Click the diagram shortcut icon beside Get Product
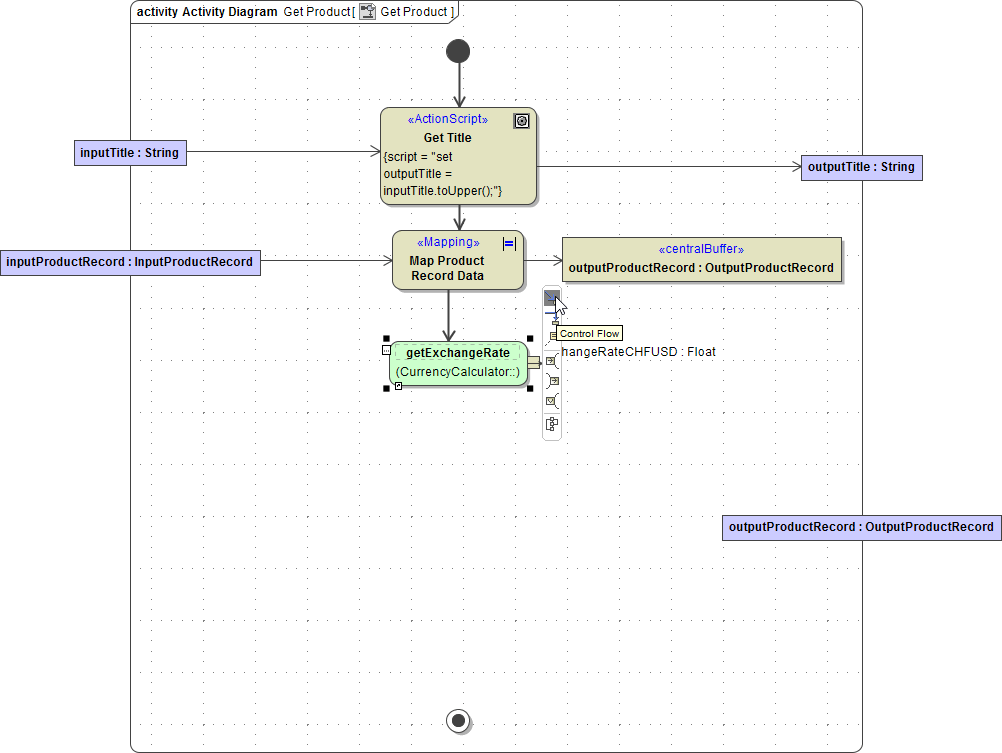 [367, 11]
